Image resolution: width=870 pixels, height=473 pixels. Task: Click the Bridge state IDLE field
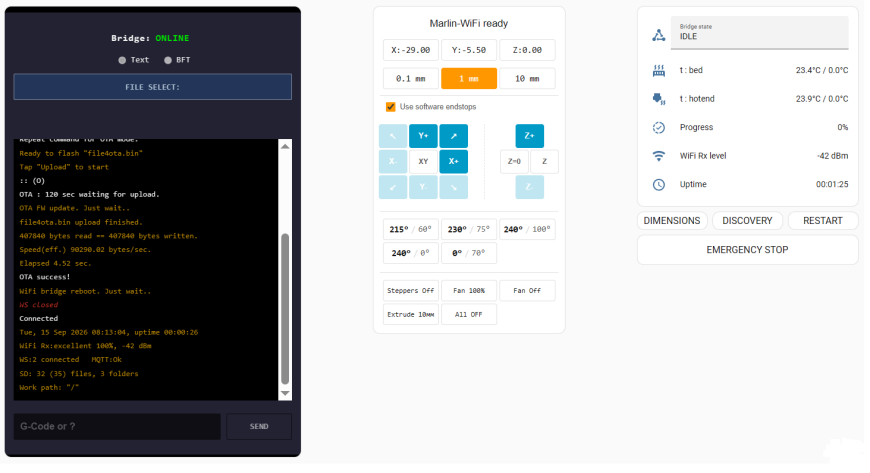[x=760, y=33]
